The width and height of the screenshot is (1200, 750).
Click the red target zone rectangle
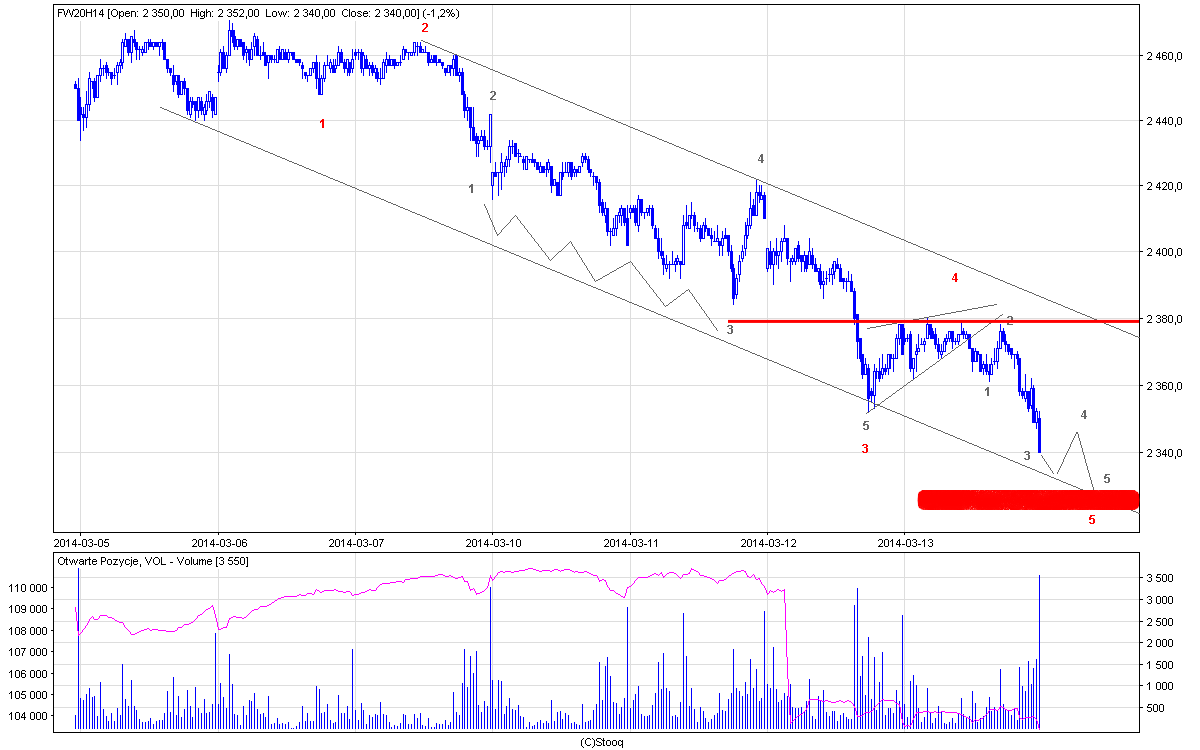click(x=1028, y=499)
